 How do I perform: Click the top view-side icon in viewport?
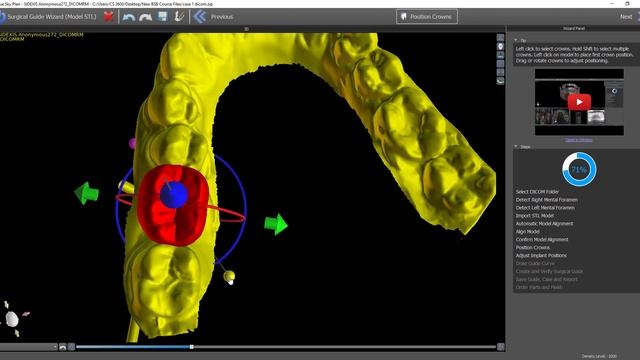[500, 38]
